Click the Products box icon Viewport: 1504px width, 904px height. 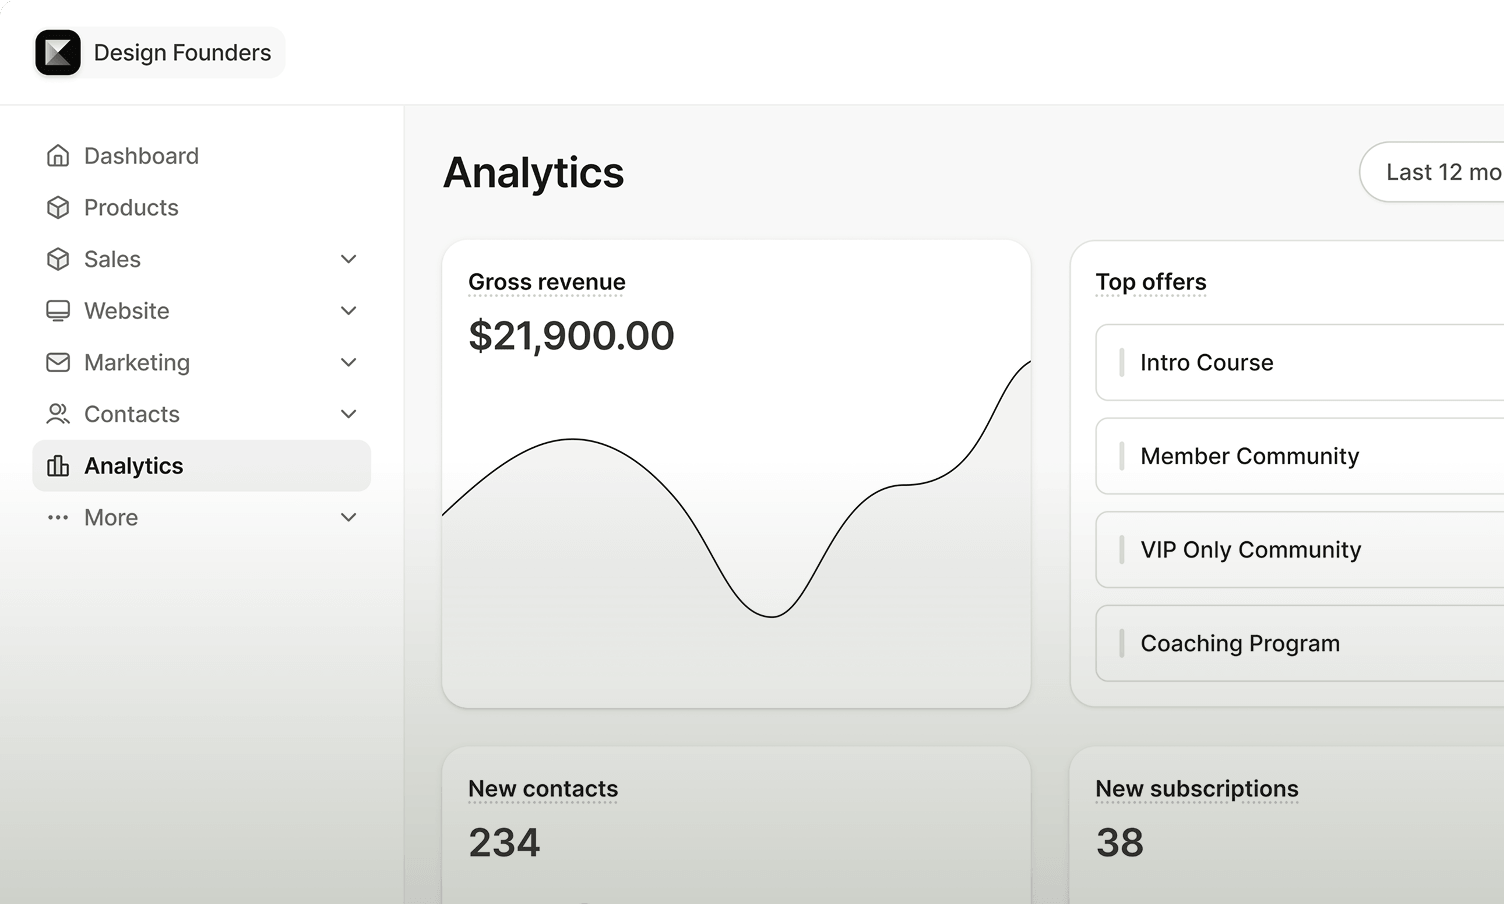click(58, 208)
